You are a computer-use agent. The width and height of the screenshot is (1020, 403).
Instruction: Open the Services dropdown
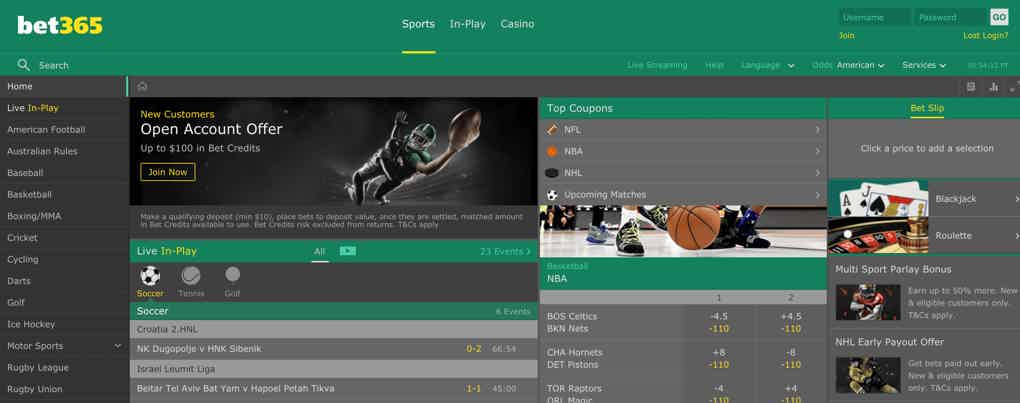pyautogui.click(x=924, y=65)
